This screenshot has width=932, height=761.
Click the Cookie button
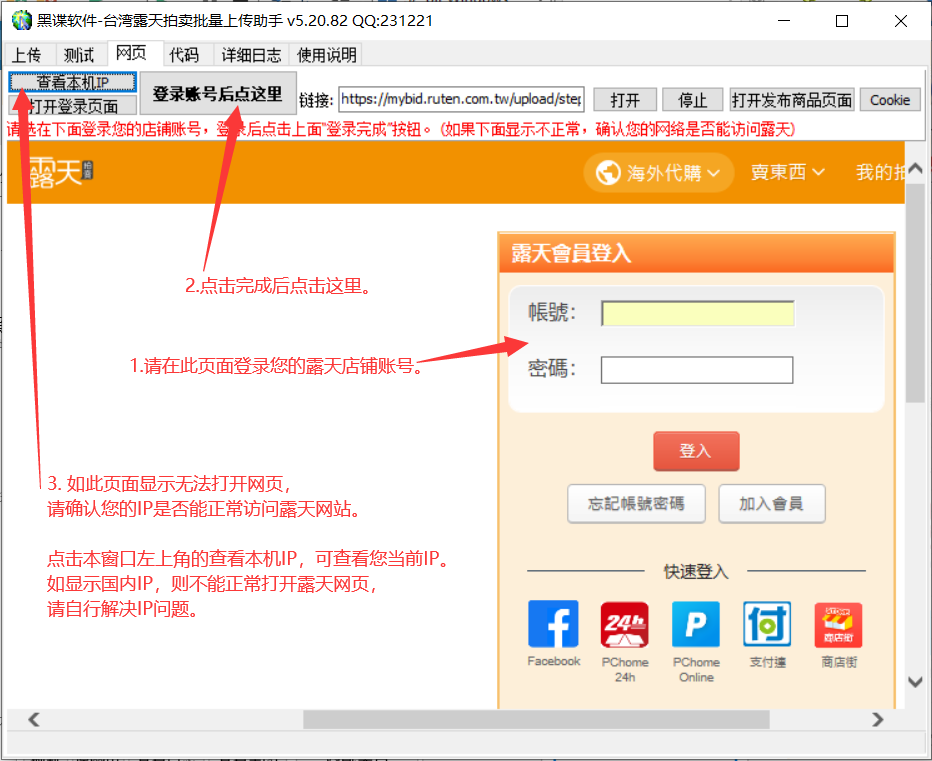tap(890, 100)
